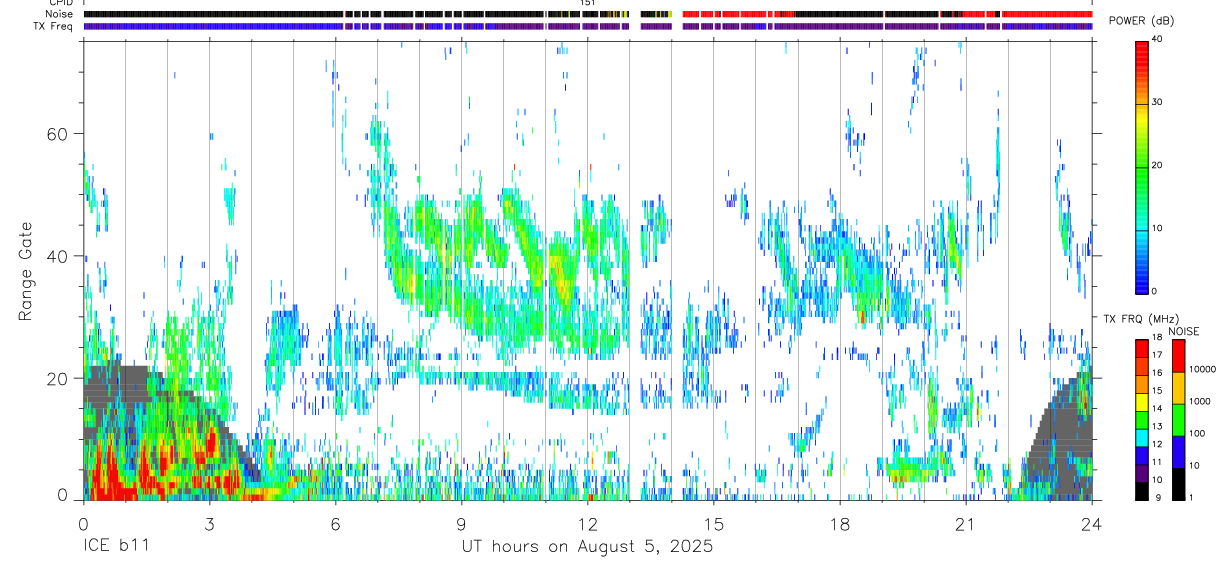Click the 'NOISE' legend title
This screenshot has width=1228, height=567.
(1183, 331)
